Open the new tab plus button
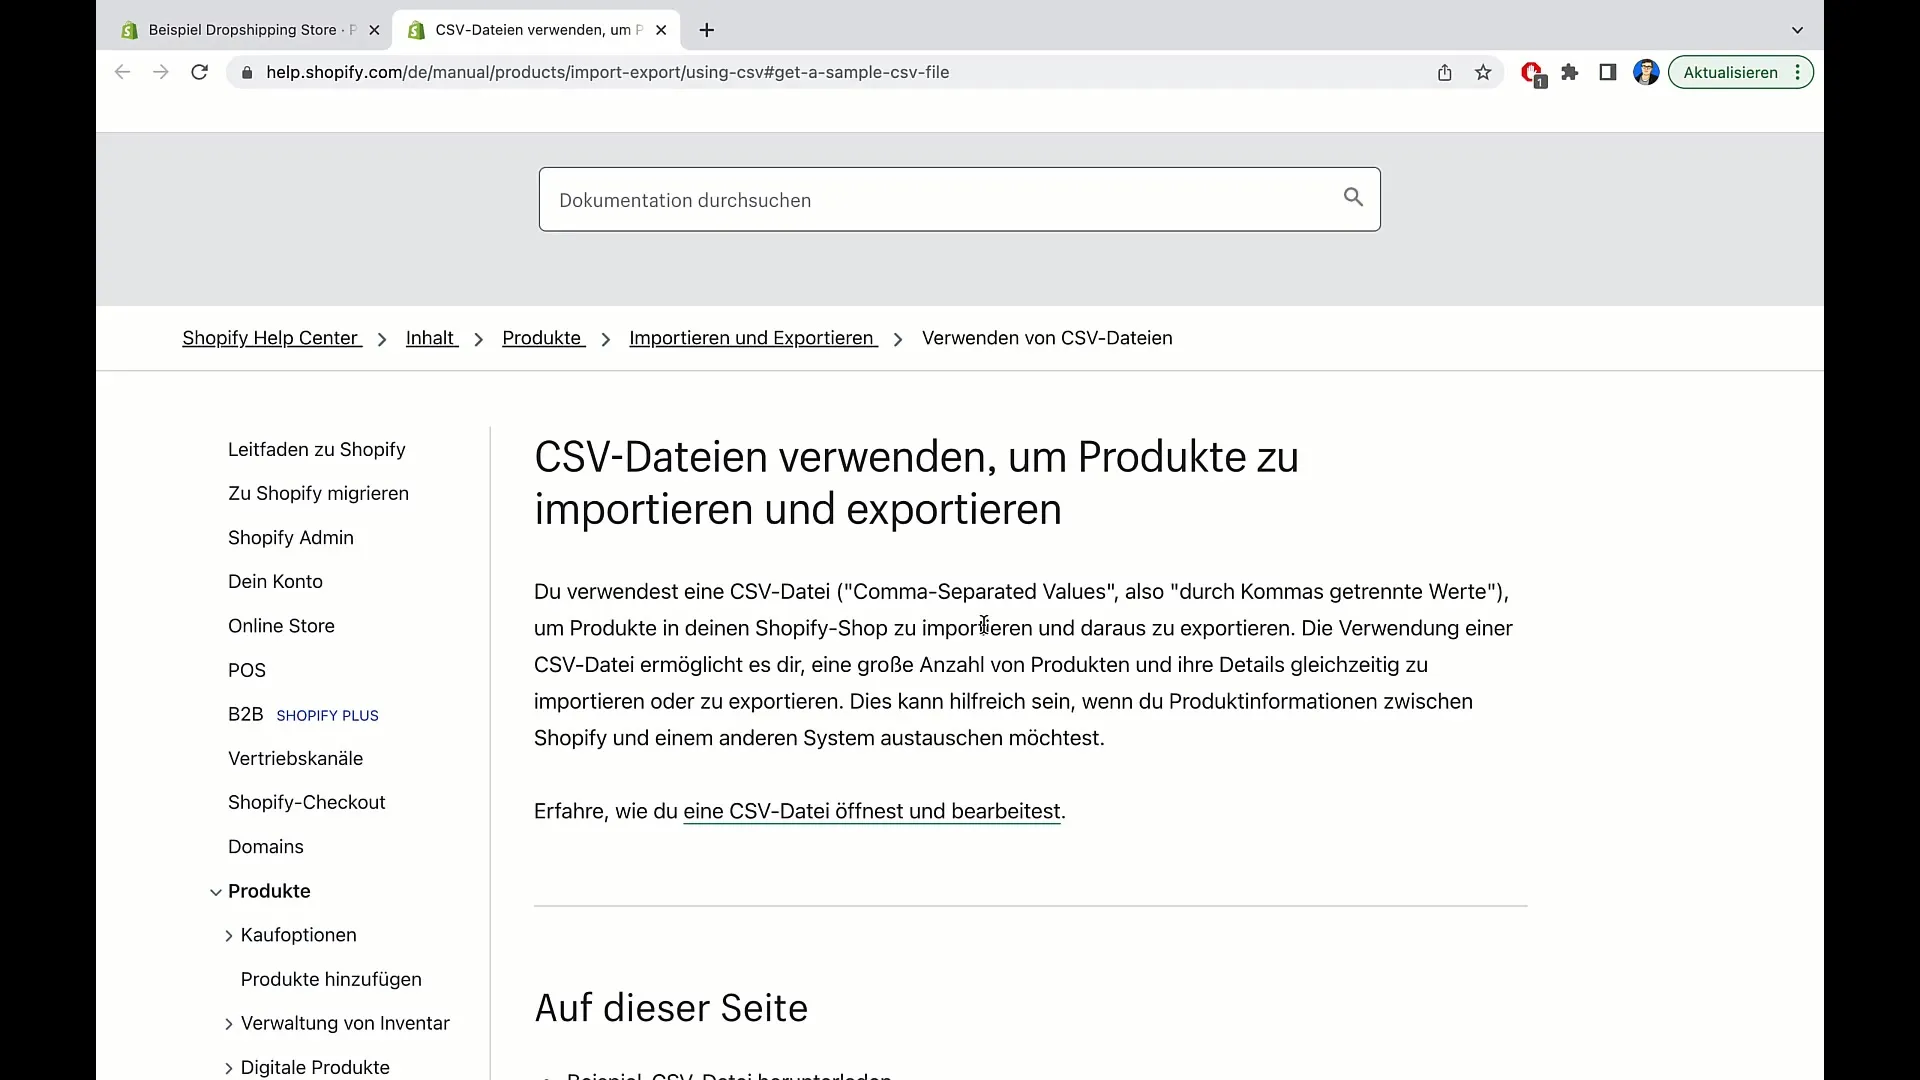 tap(707, 30)
